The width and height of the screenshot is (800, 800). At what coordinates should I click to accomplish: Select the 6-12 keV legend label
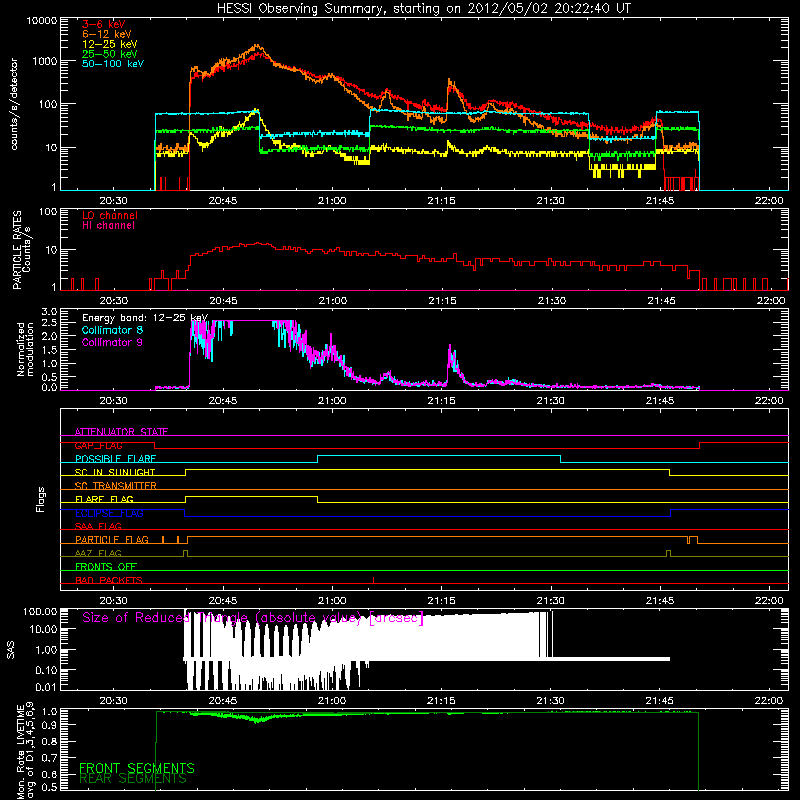(x=107, y=34)
